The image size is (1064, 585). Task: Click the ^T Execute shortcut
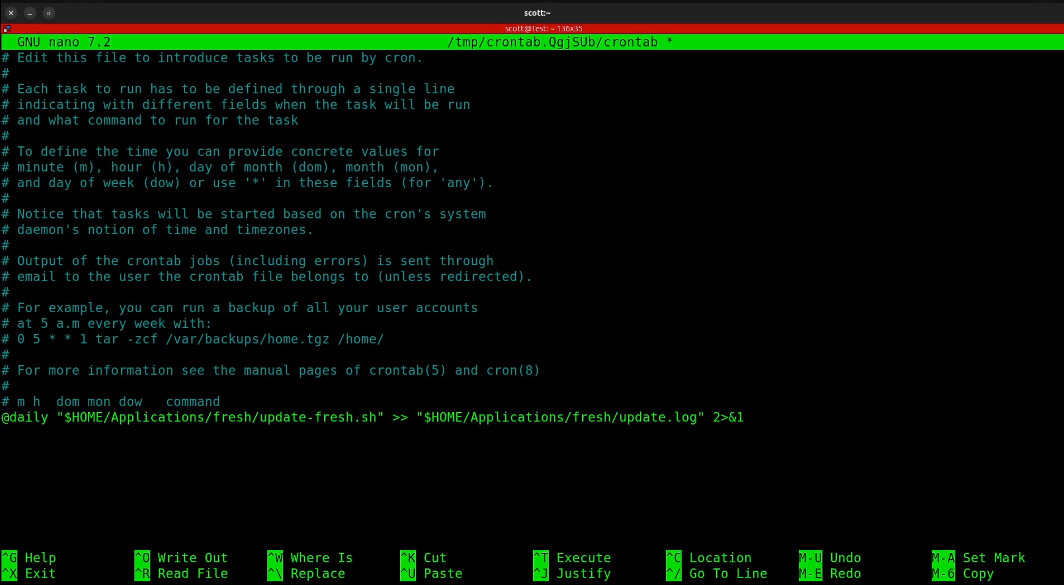571,558
